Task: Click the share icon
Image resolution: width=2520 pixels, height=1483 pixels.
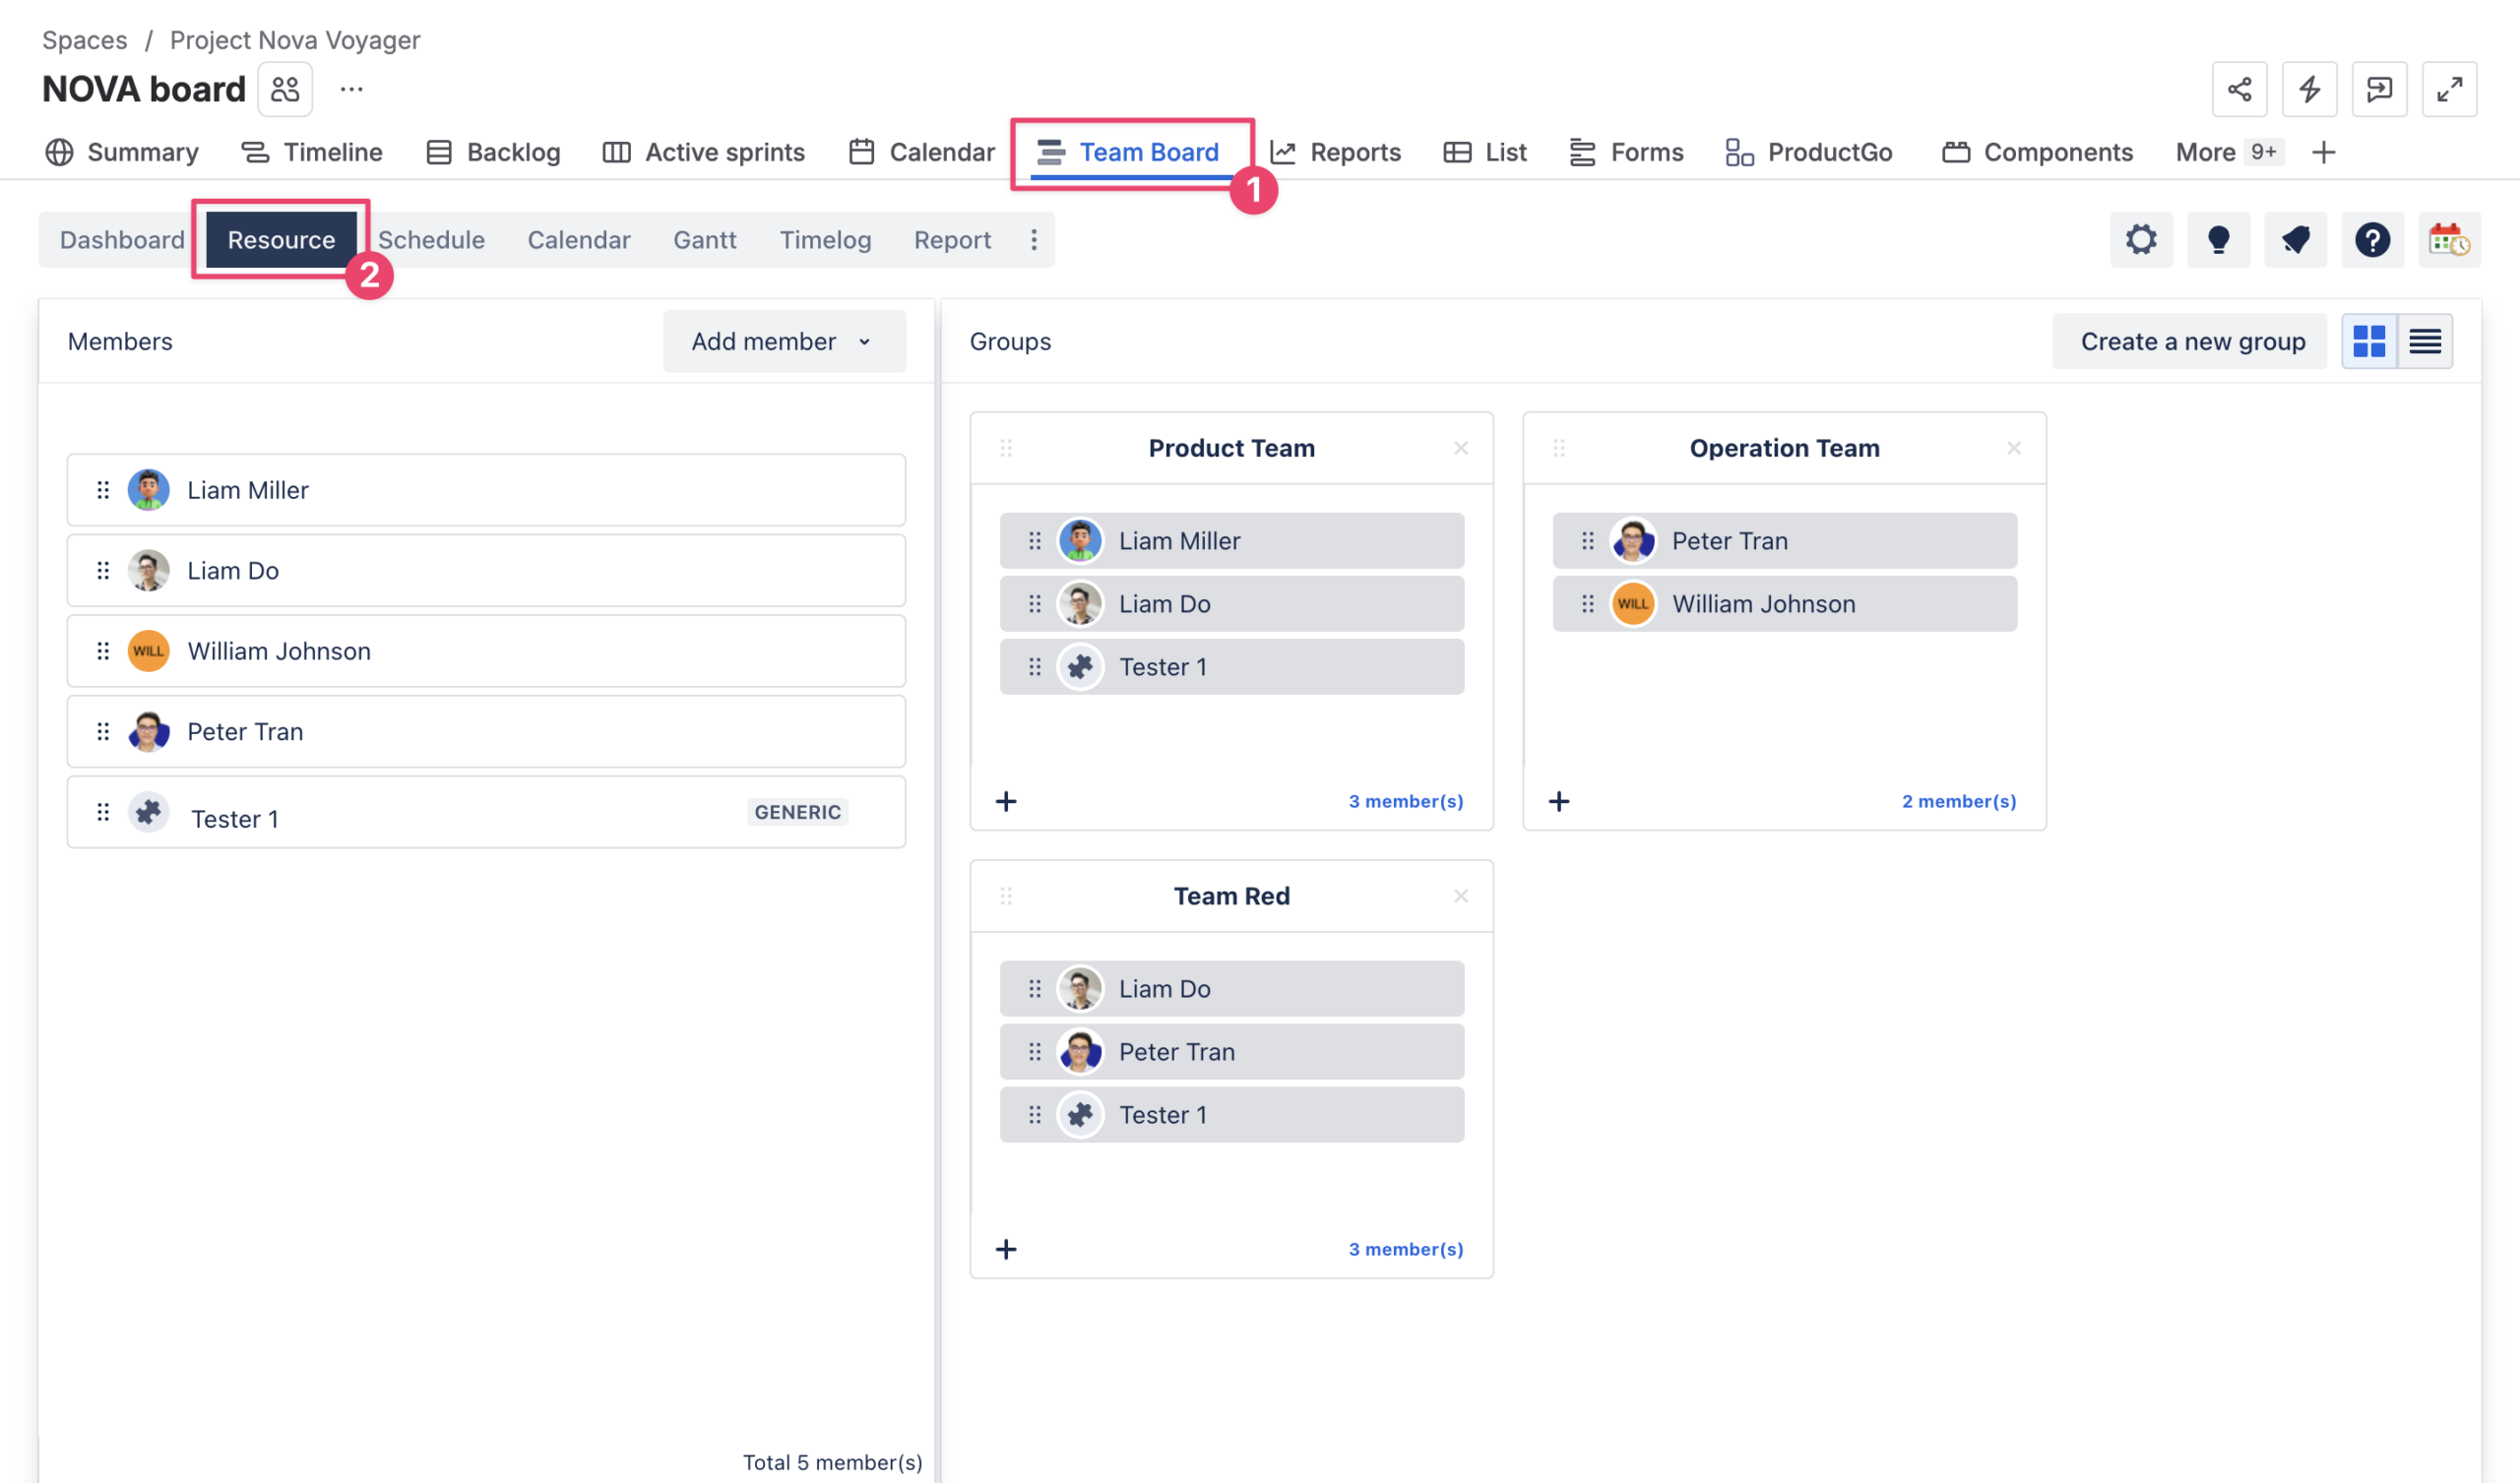Action: pos(2239,89)
